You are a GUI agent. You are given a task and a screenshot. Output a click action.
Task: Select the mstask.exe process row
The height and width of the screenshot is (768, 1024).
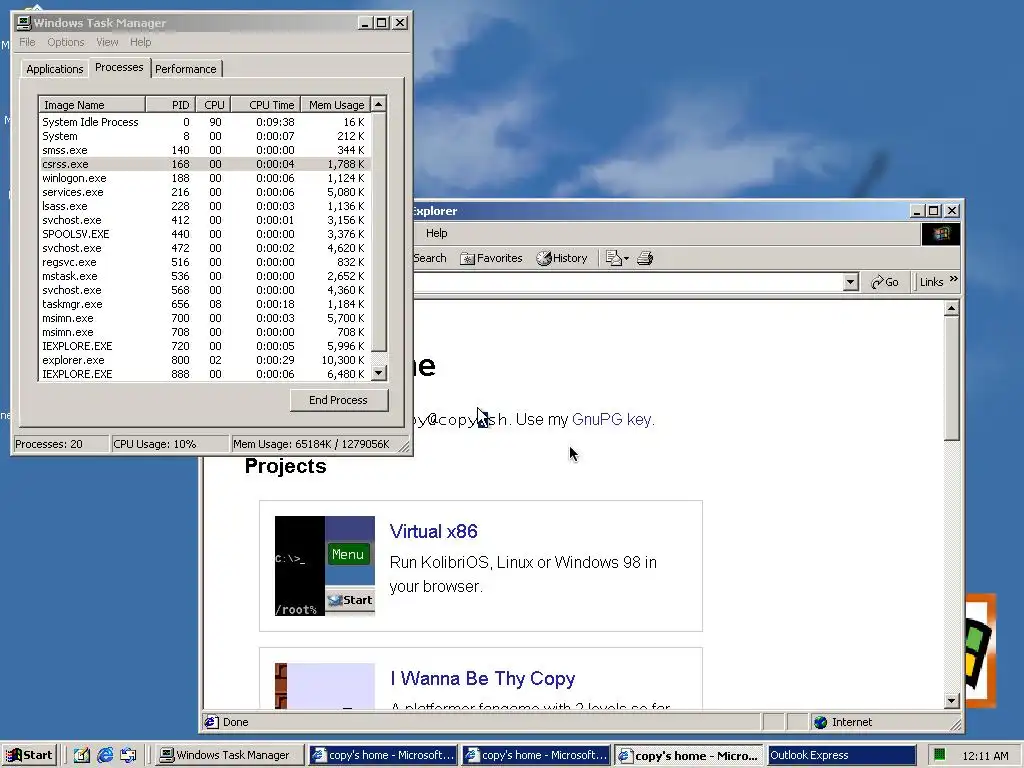point(205,276)
